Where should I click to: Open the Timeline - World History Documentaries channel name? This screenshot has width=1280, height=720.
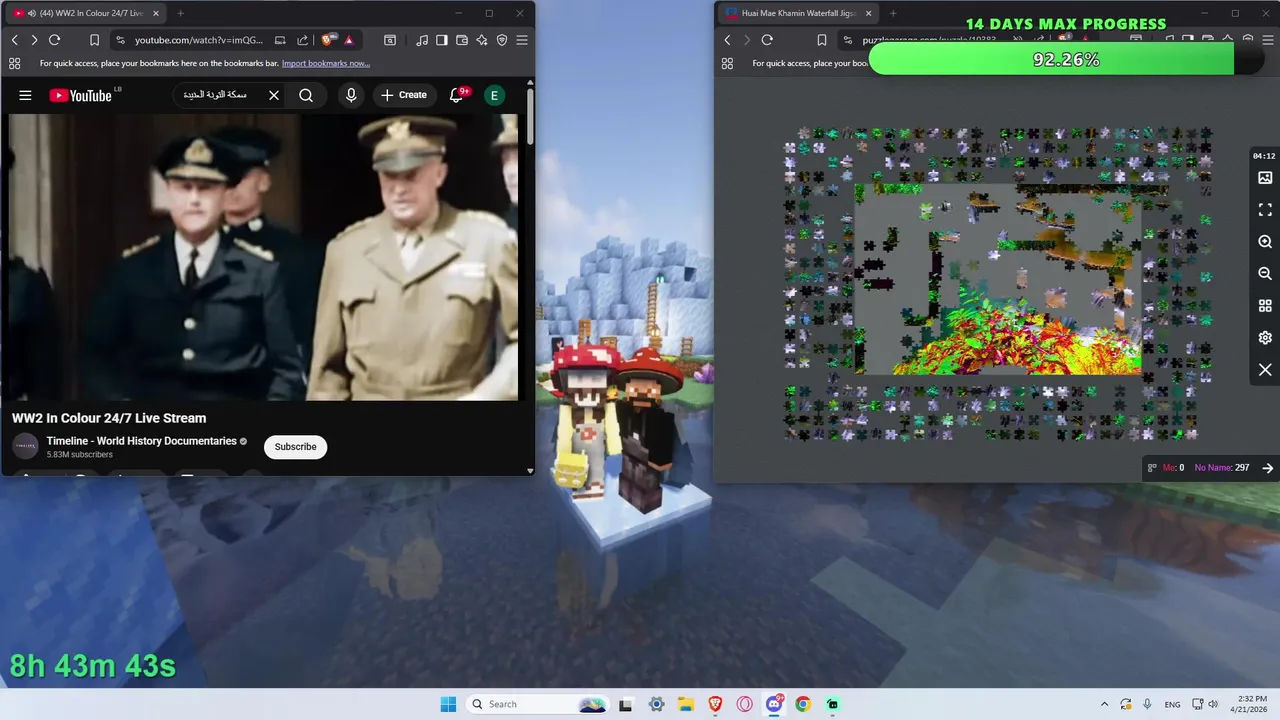tap(141, 441)
